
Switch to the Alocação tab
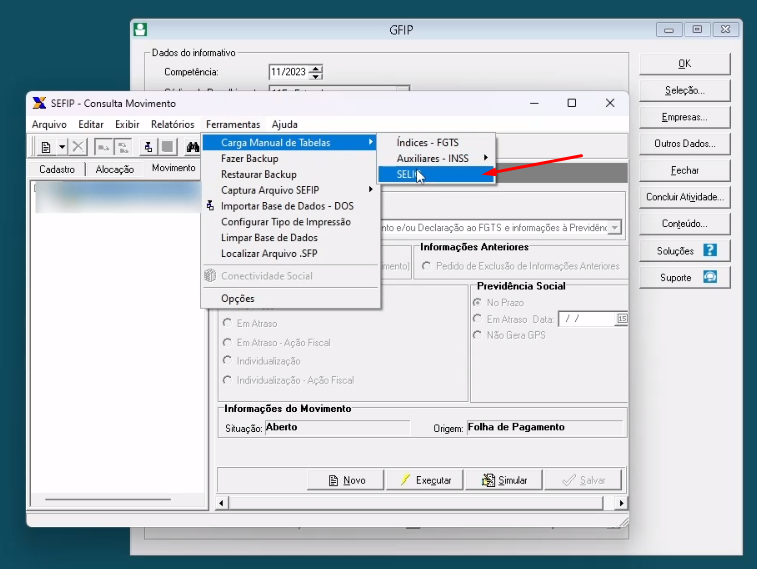pyautogui.click(x=114, y=169)
